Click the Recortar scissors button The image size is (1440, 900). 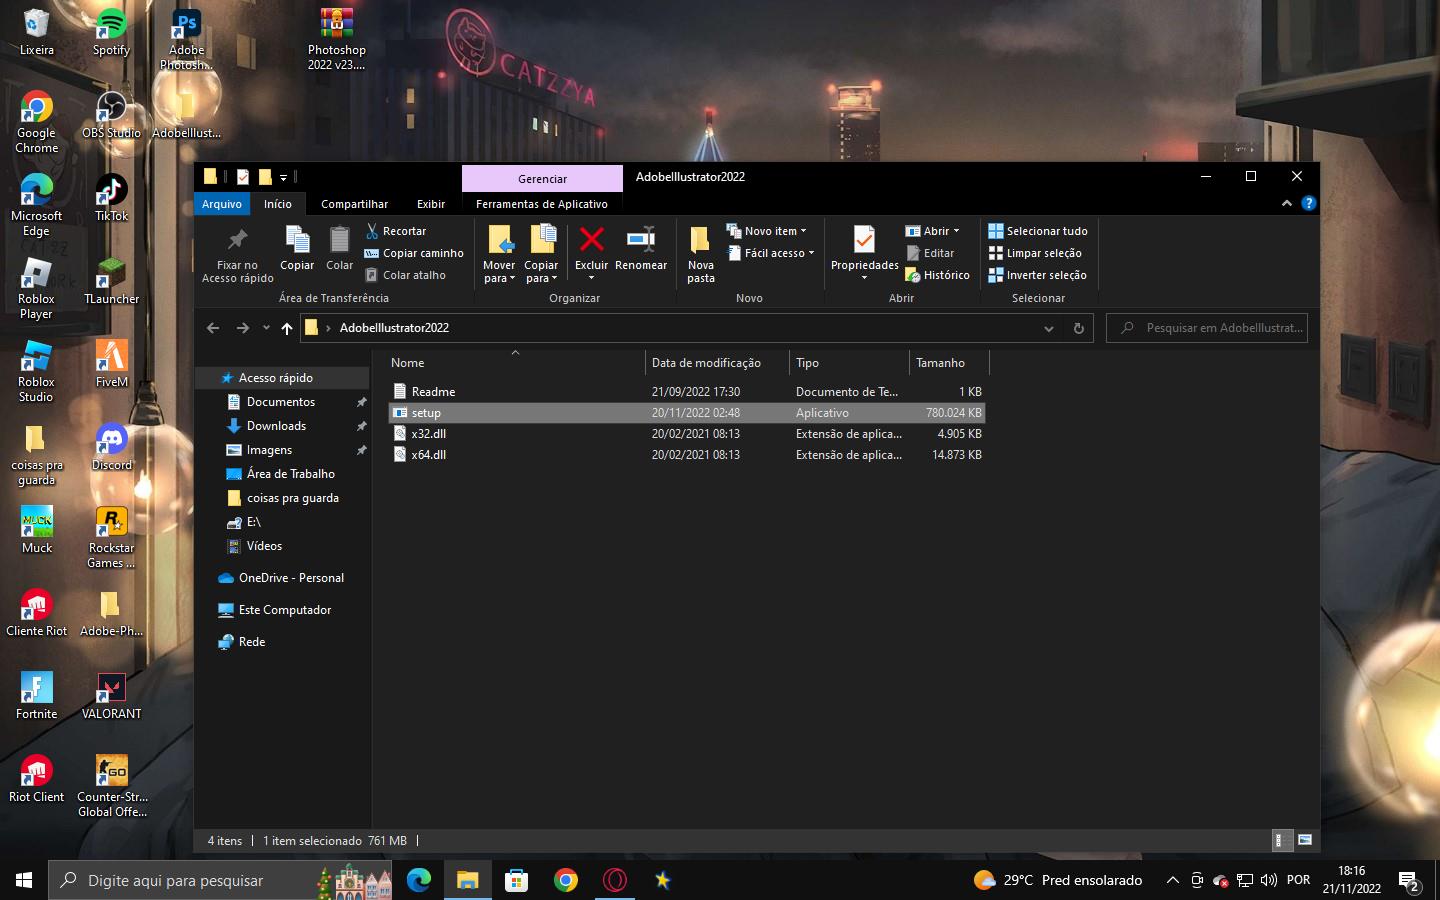coord(396,231)
